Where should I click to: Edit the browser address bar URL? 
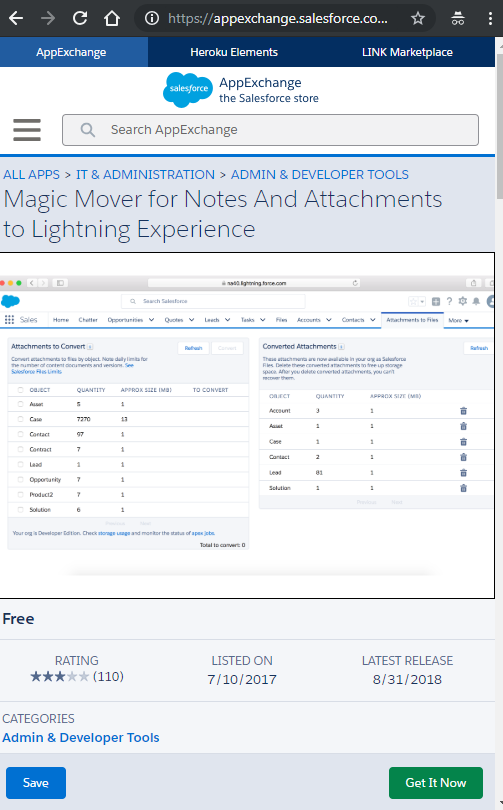(277, 19)
